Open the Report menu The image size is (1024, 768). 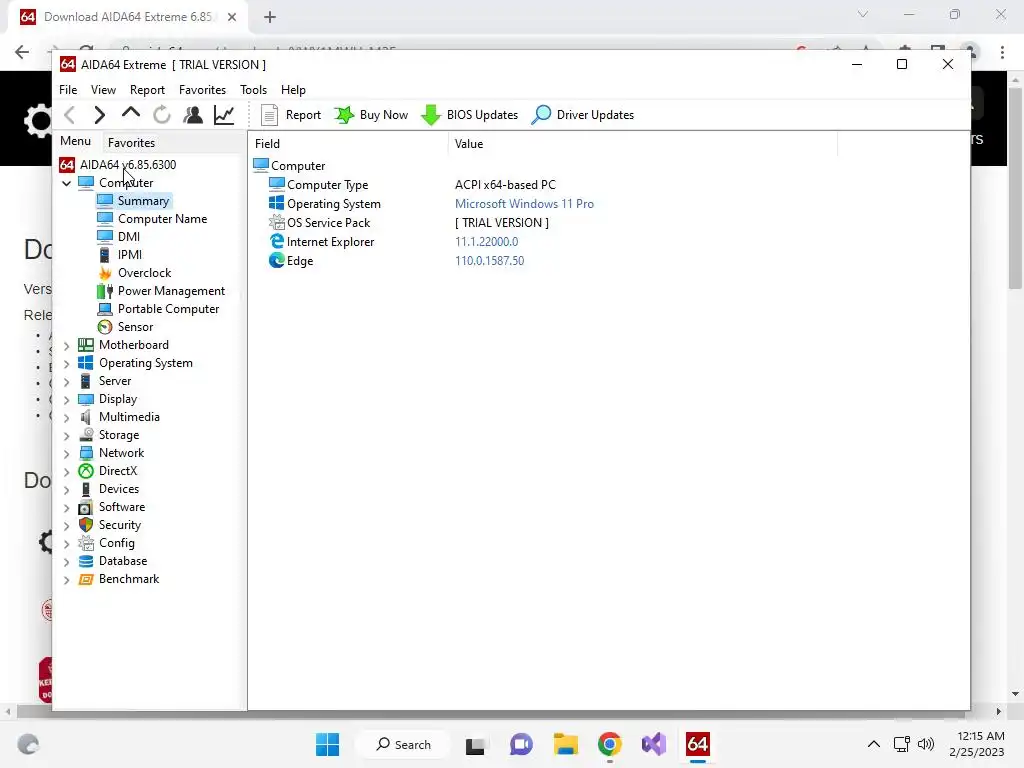[147, 89]
